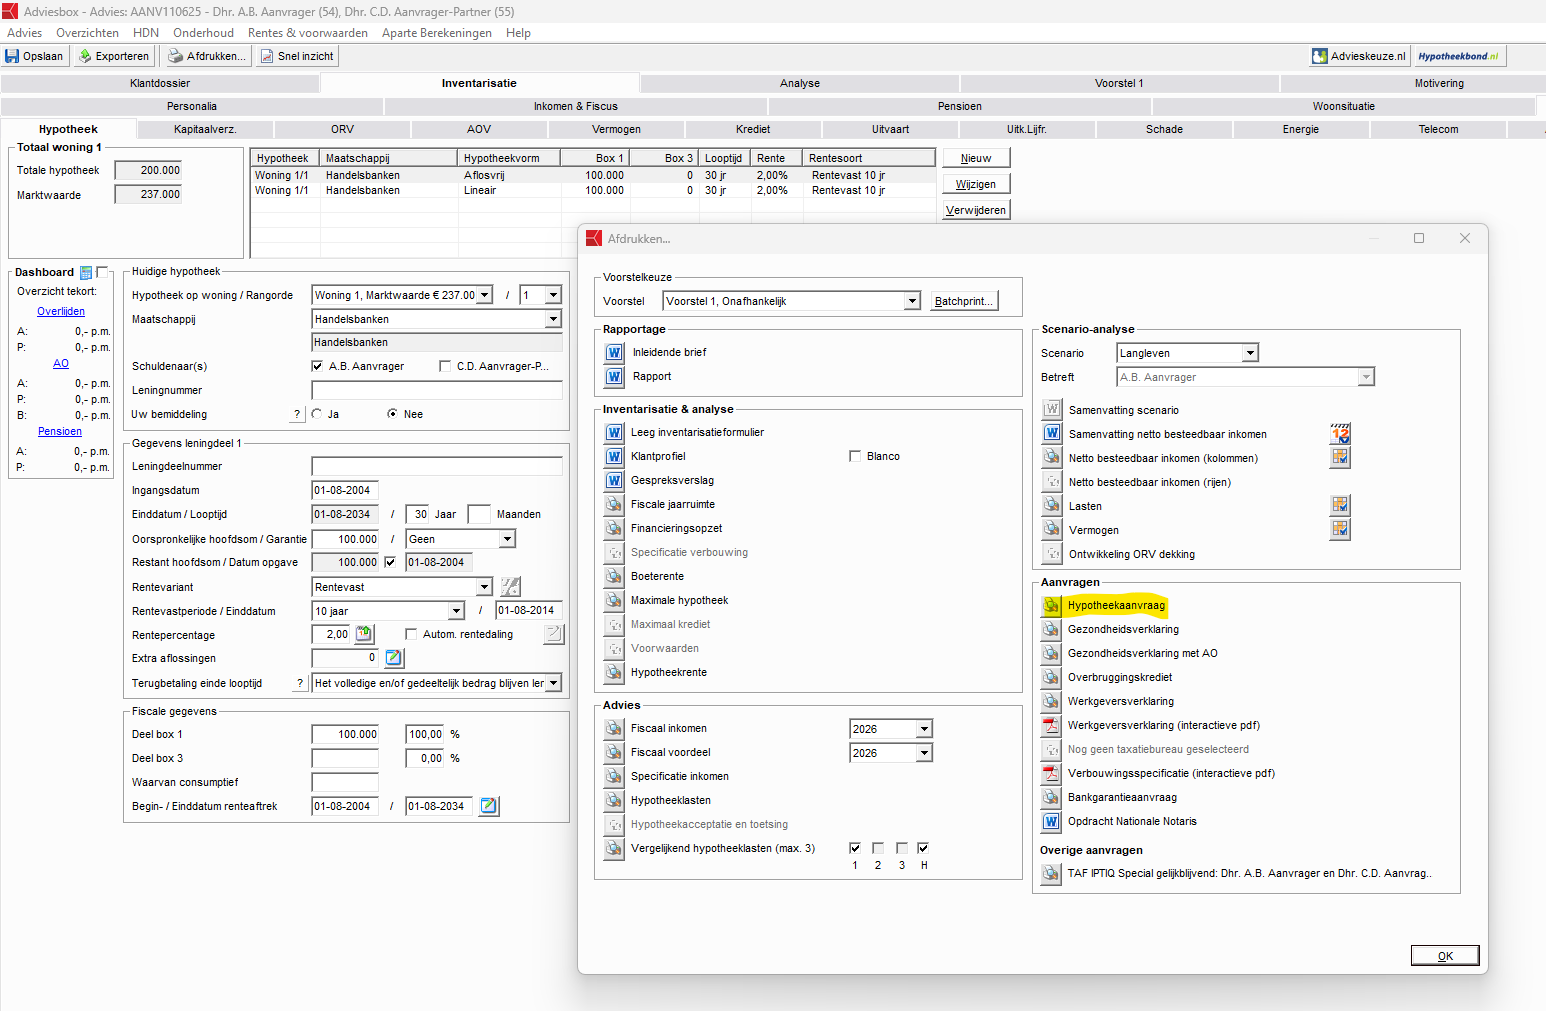
Task: Click the PDF icon for Werkgeversverklaring (interactieve pdf)
Action: coord(1051,726)
